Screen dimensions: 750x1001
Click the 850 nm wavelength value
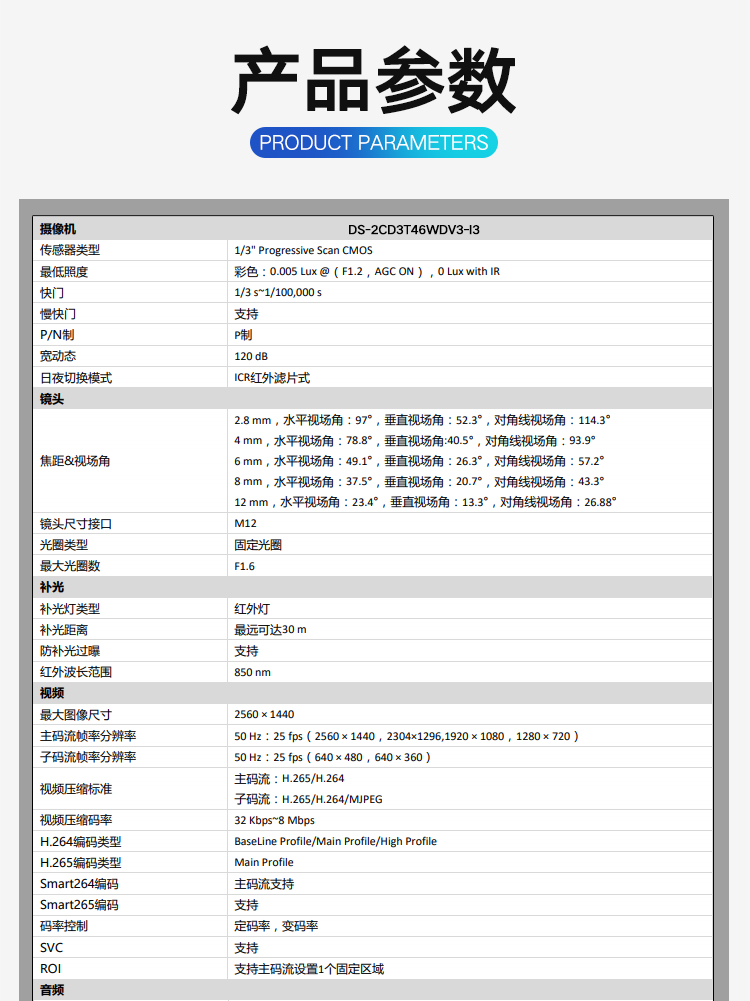(253, 672)
